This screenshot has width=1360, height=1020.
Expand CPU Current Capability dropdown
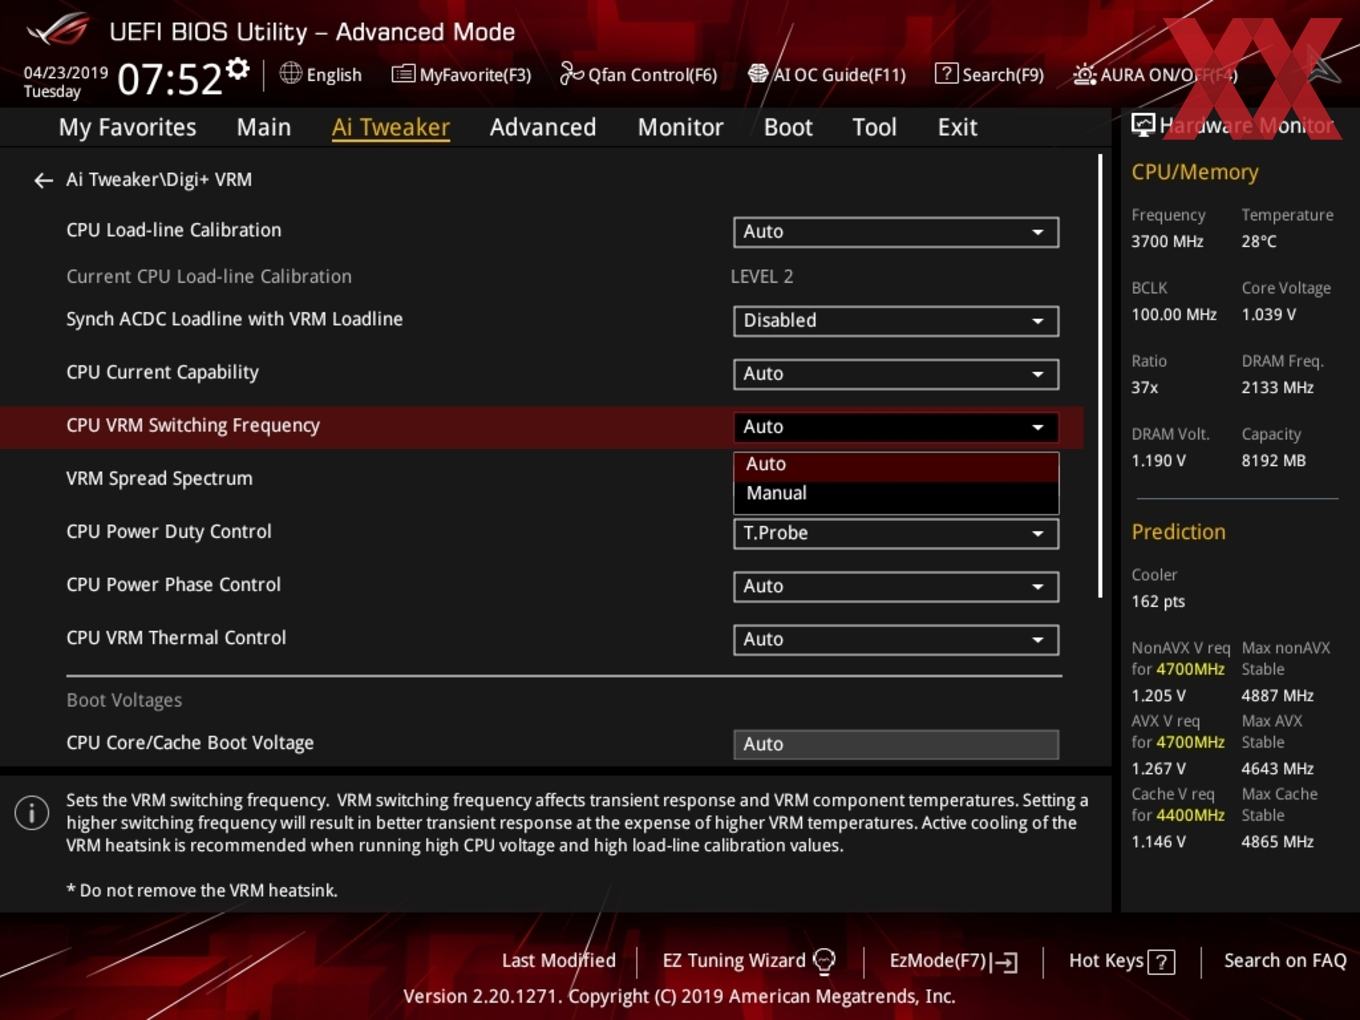pyautogui.click(x=896, y=374)
